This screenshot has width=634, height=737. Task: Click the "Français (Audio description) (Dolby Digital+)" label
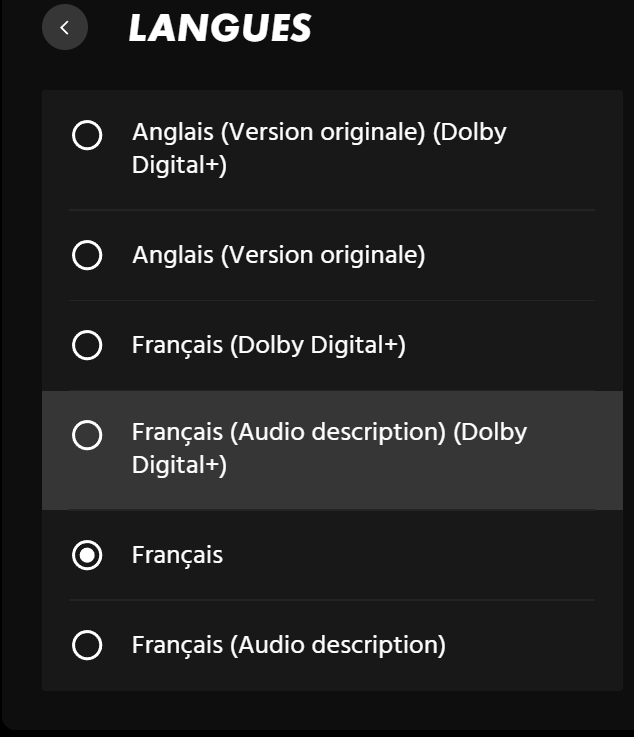(x=328, y=448)
